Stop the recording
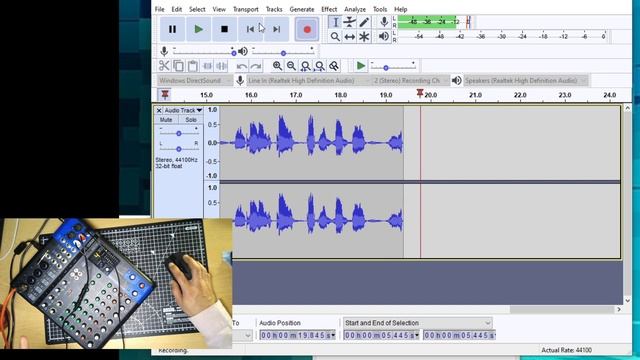The height and width of the screenshot is (360, 640). click(224, 29)
